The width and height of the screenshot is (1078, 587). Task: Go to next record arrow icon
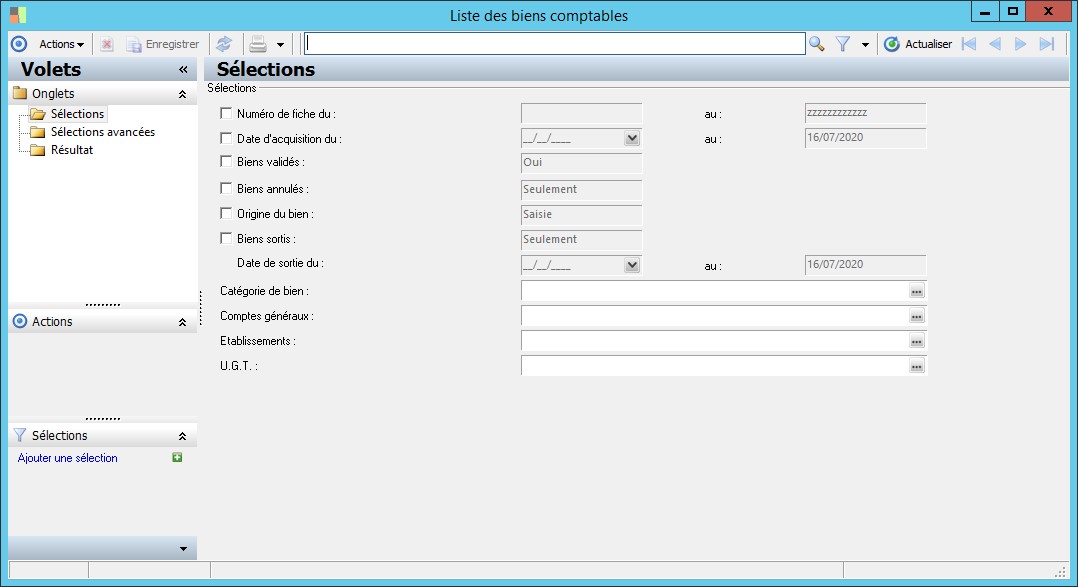click(x=1021, y=44)
